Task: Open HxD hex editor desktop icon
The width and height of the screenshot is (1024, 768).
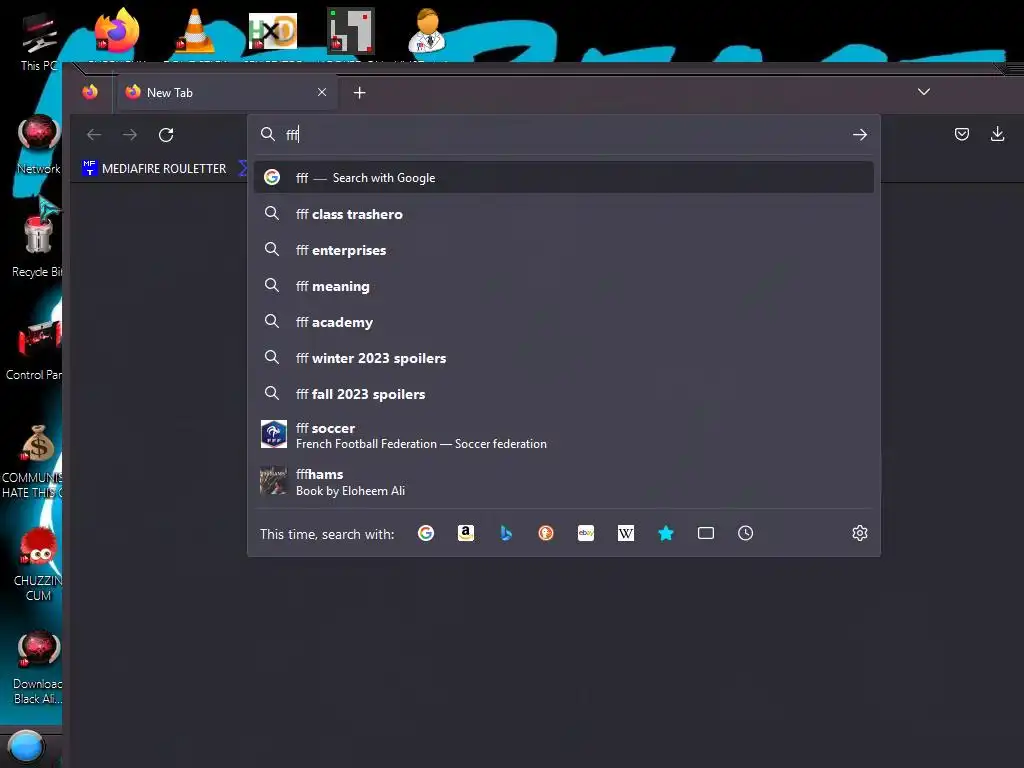Action: (273, 31)
